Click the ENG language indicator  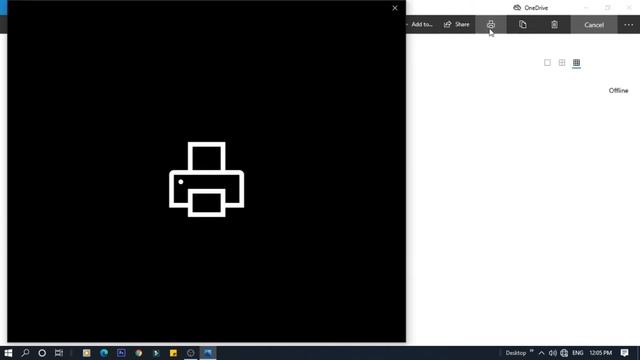(578, 353)
